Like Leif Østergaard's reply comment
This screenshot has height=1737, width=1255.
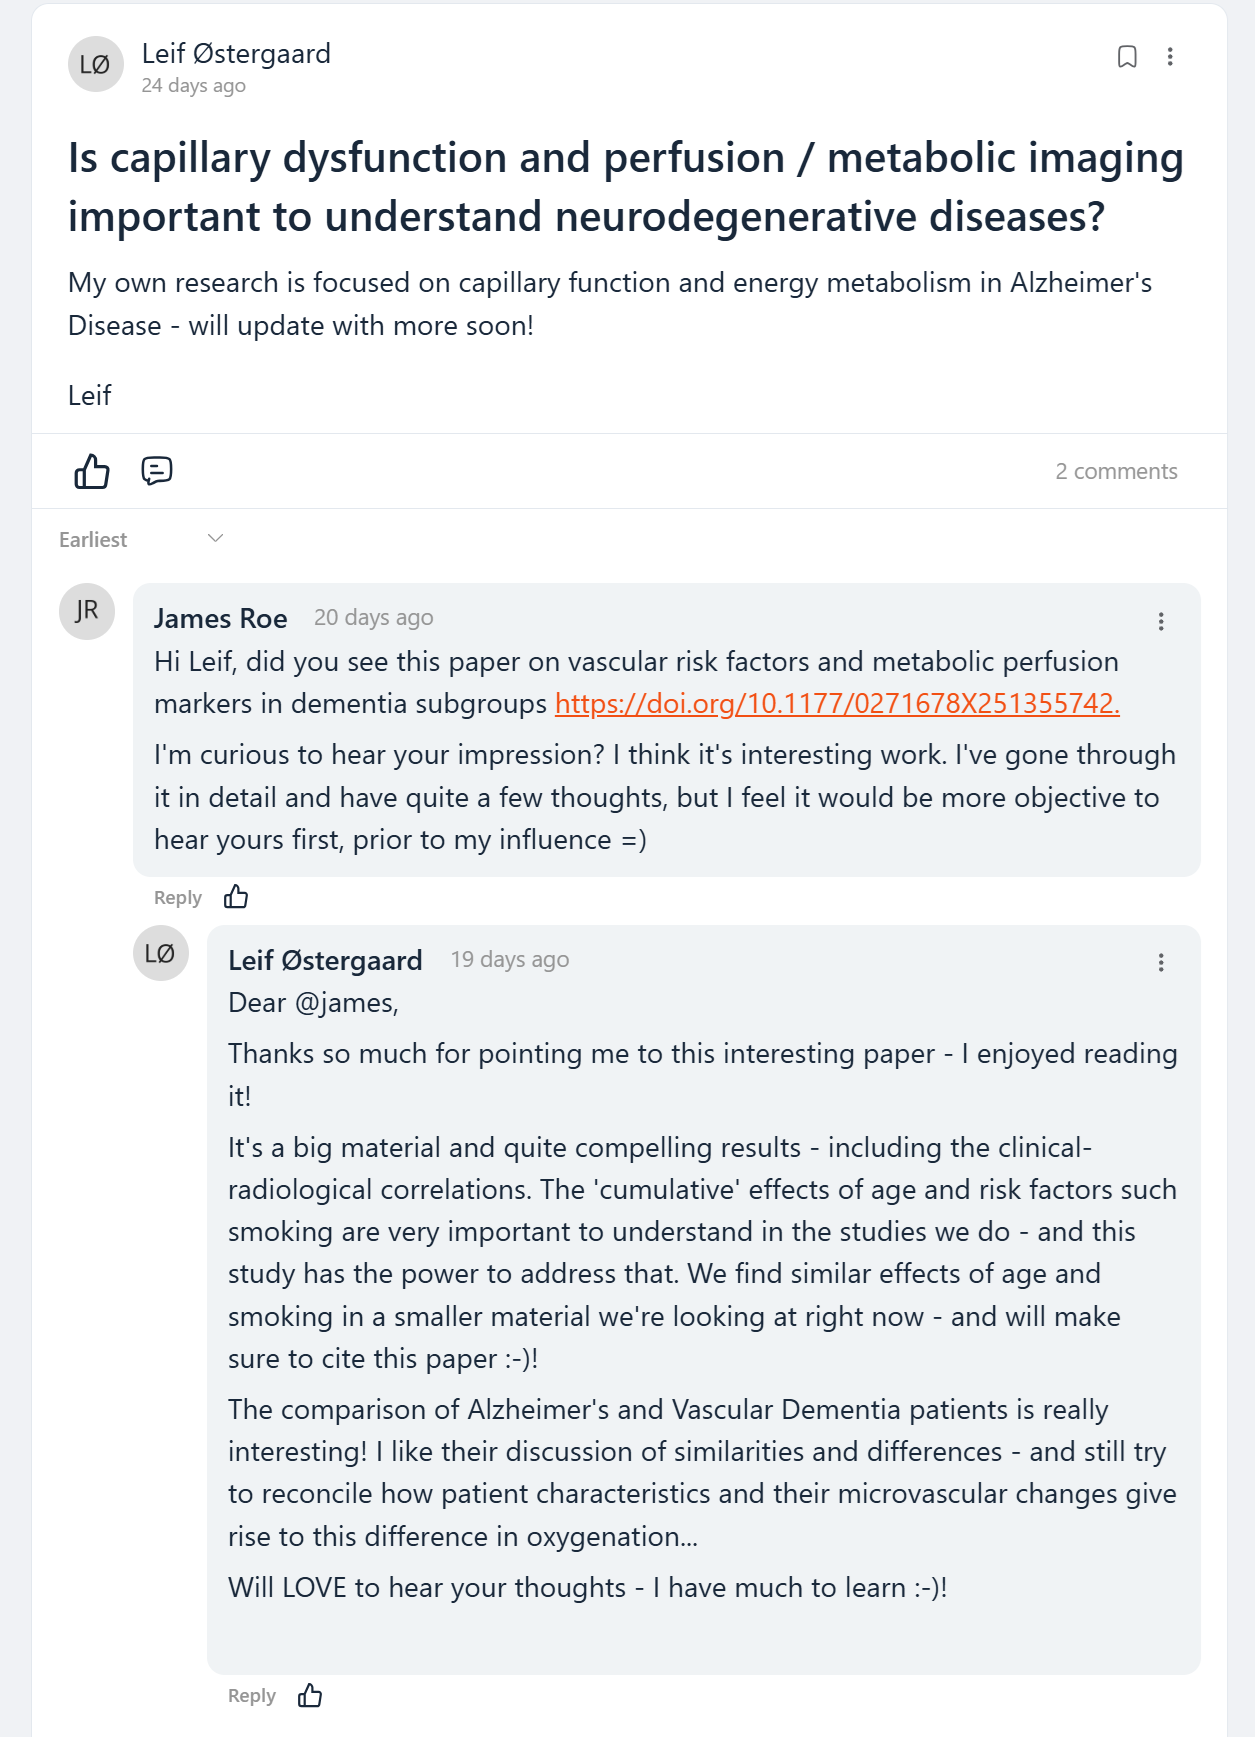[x=310, y=1695]
